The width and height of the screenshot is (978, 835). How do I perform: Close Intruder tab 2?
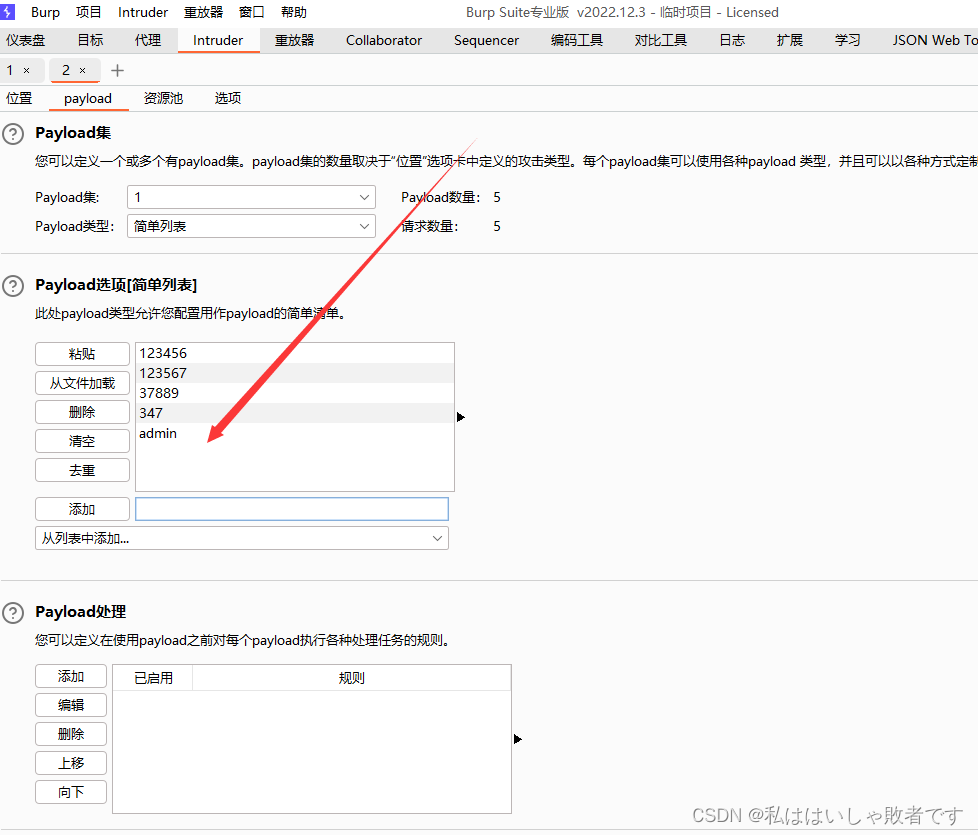(x=82, y=70)
